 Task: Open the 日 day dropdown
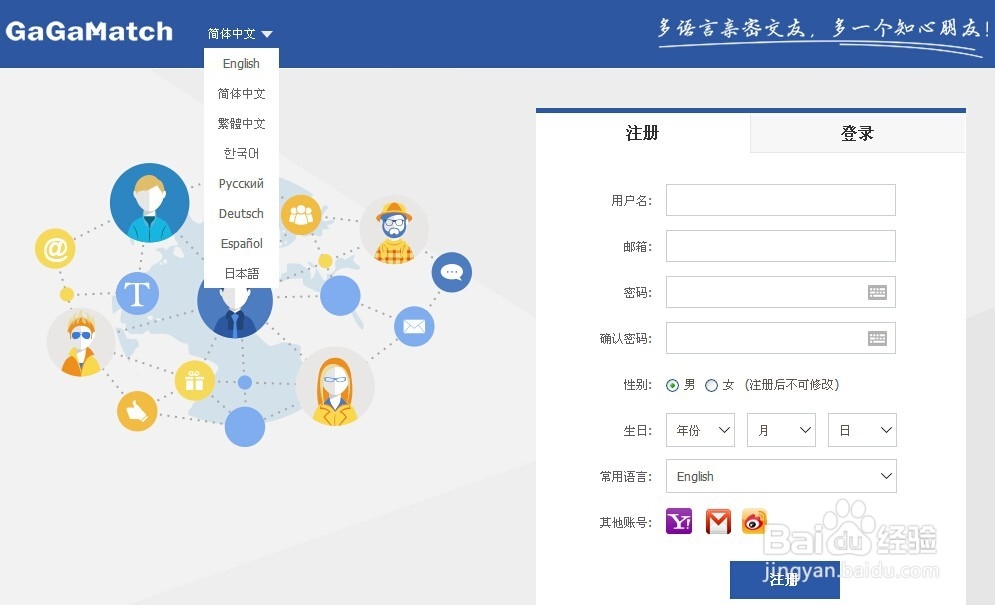[862, 430]
